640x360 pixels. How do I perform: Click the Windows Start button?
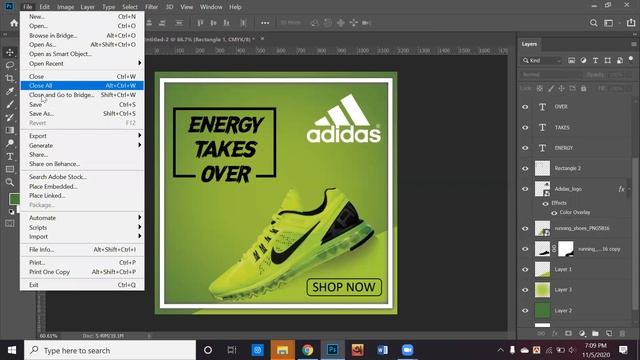[x=12, y=350]
